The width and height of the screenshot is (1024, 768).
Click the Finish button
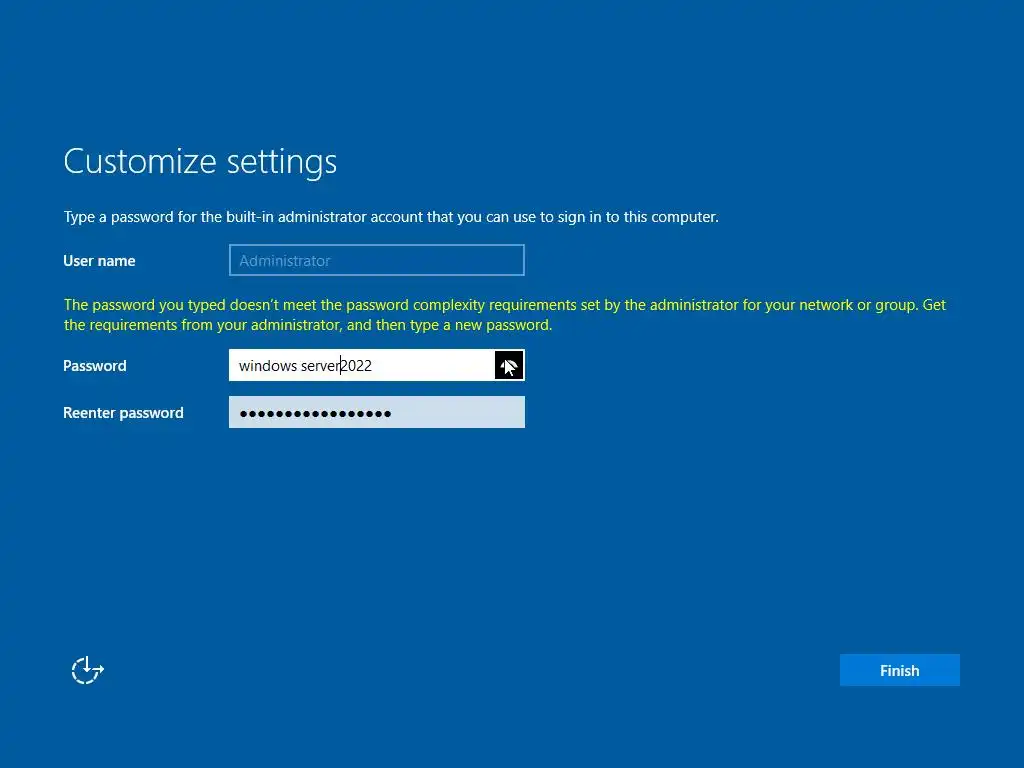pos(899,670)
